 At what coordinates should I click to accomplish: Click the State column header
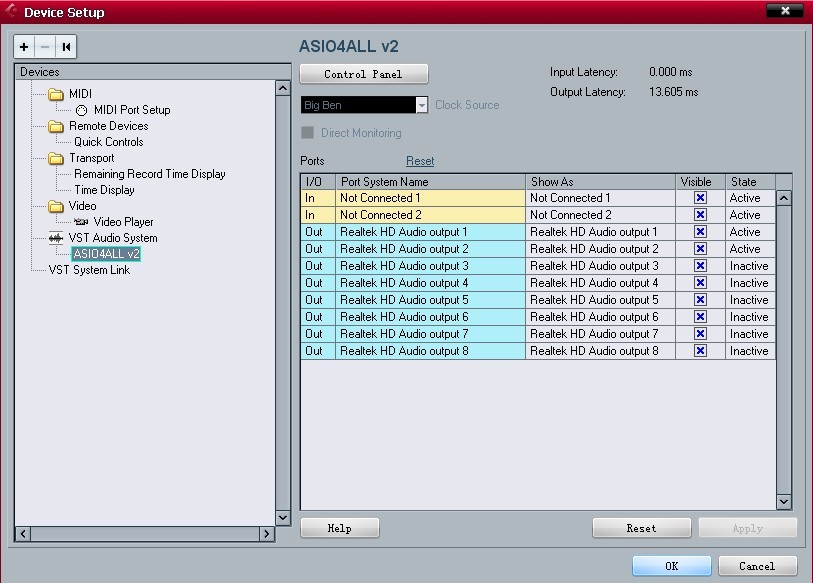(x=750, y=182)
